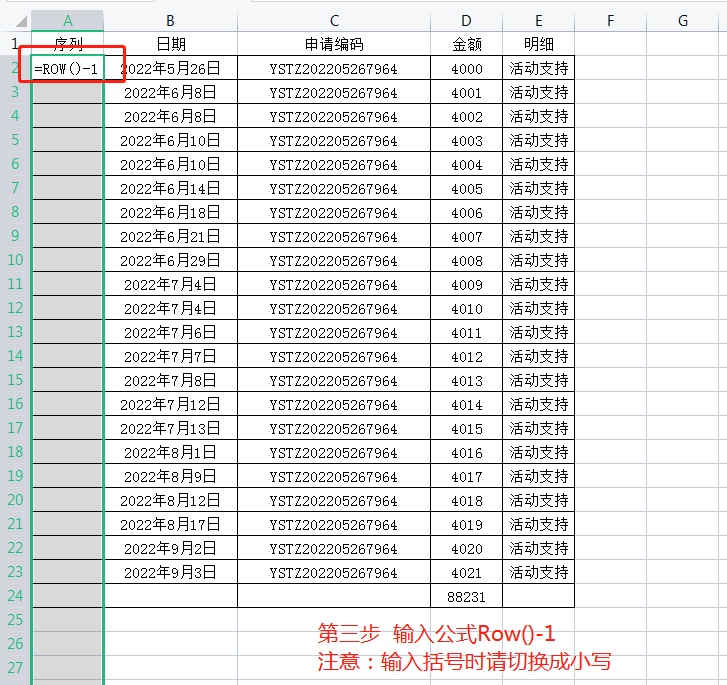Click amount cell 4015
The image size is (727, 685).
coord(466,428)
